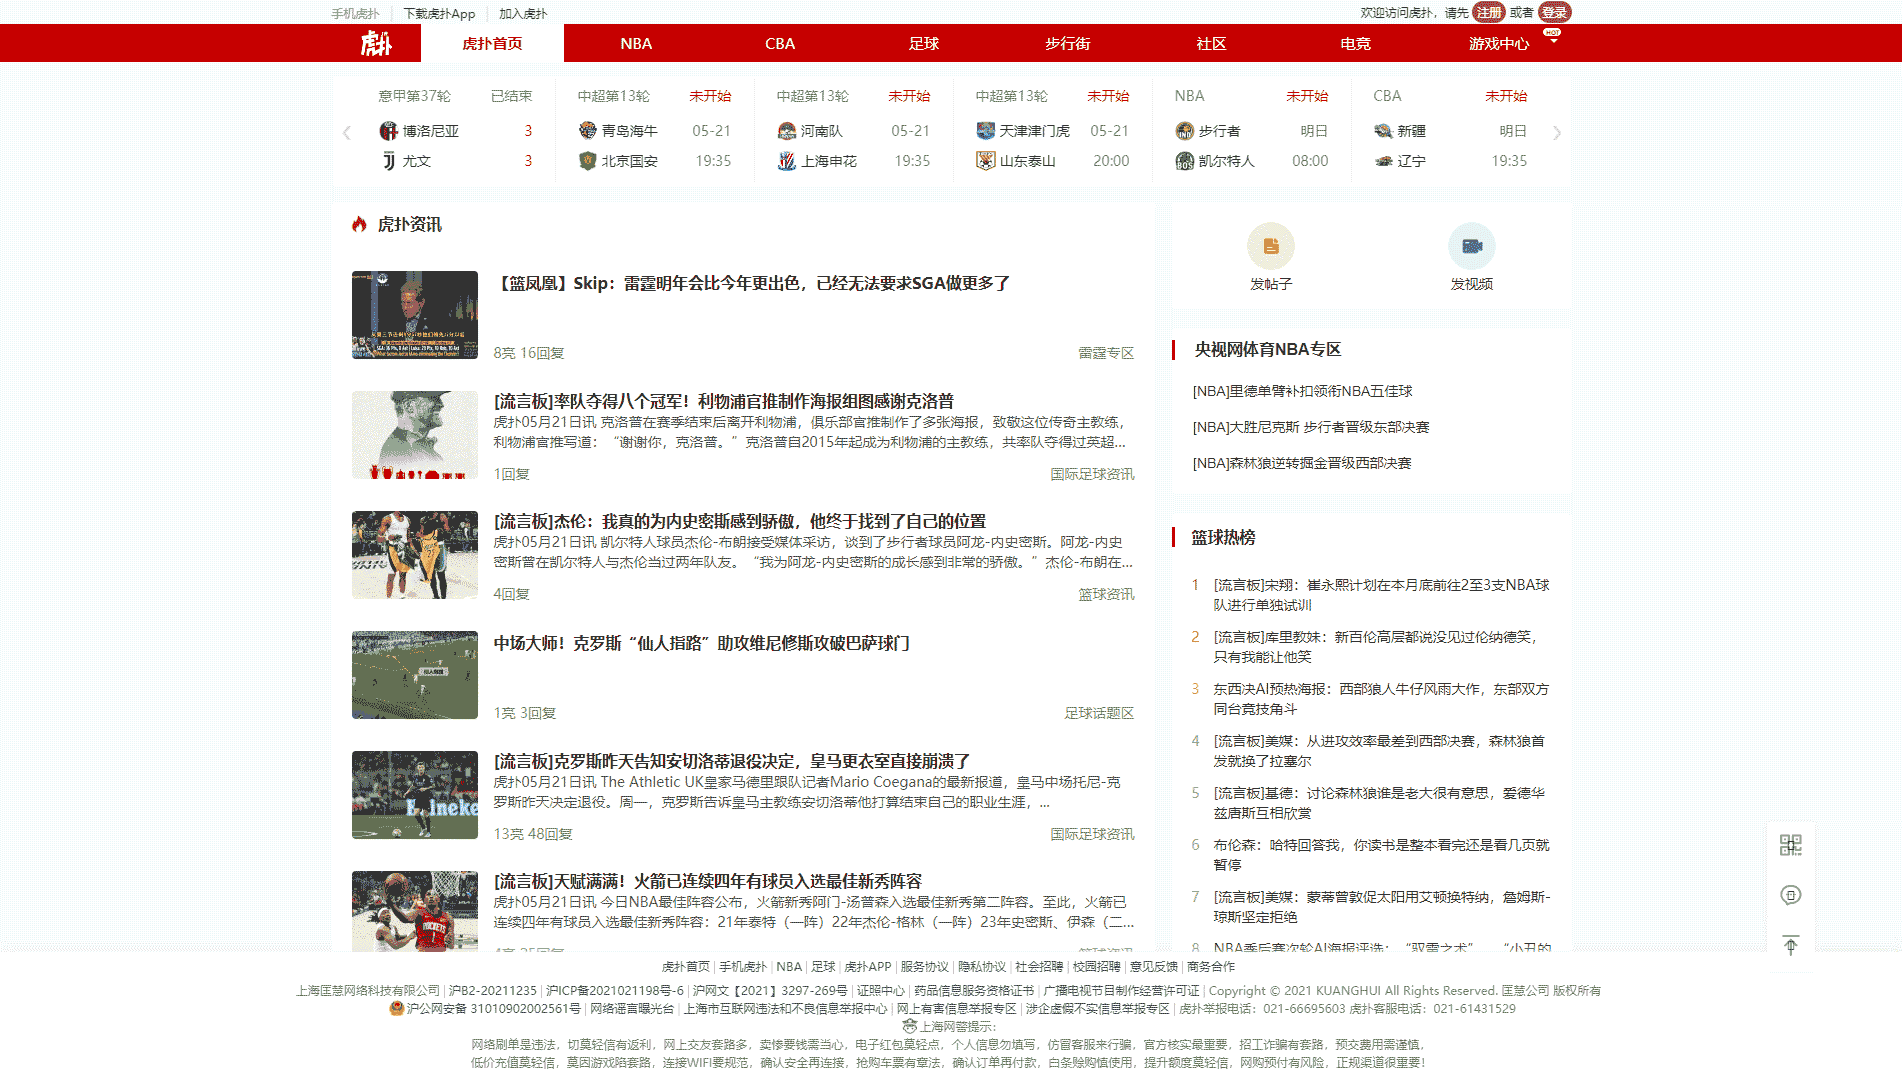Screen dimensions: 1902x1080
Task: Click the 步行者 Pacers logo
Action: click(x=1184, y=131)
